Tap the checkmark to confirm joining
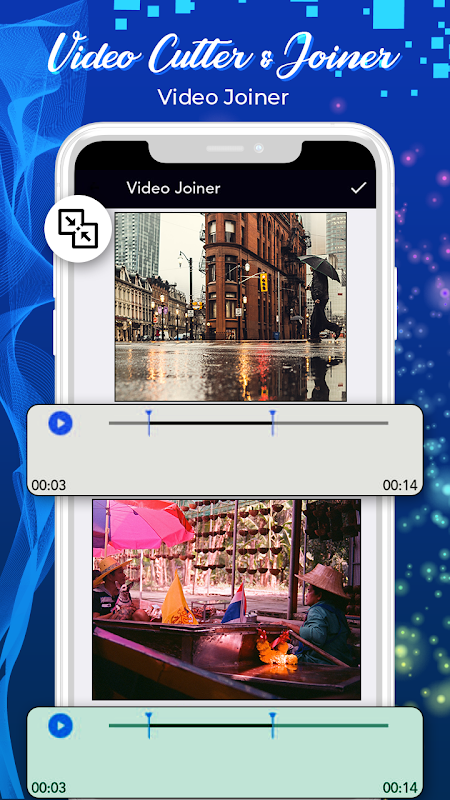The width and height of the screenshot is (450, 800). point(358,188)
